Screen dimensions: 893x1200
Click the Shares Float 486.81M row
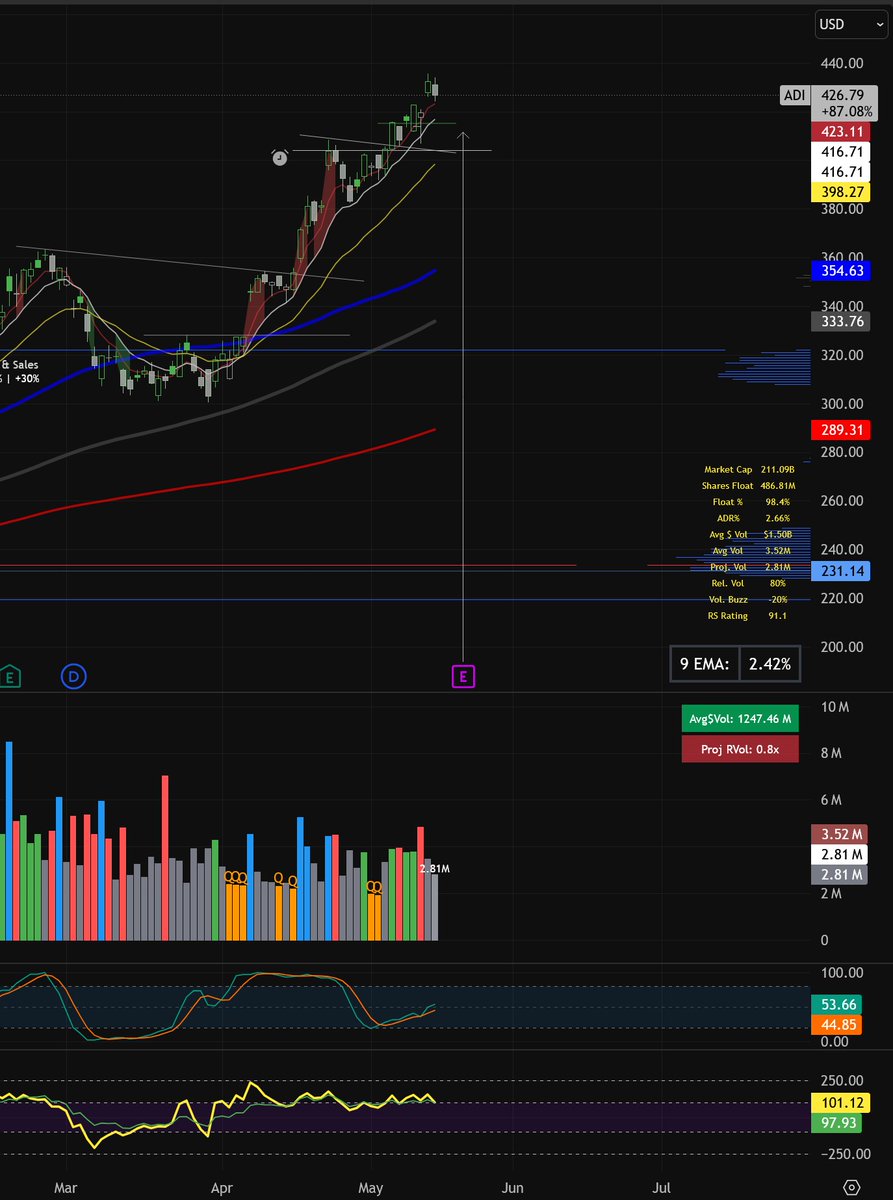coord(747,485)
